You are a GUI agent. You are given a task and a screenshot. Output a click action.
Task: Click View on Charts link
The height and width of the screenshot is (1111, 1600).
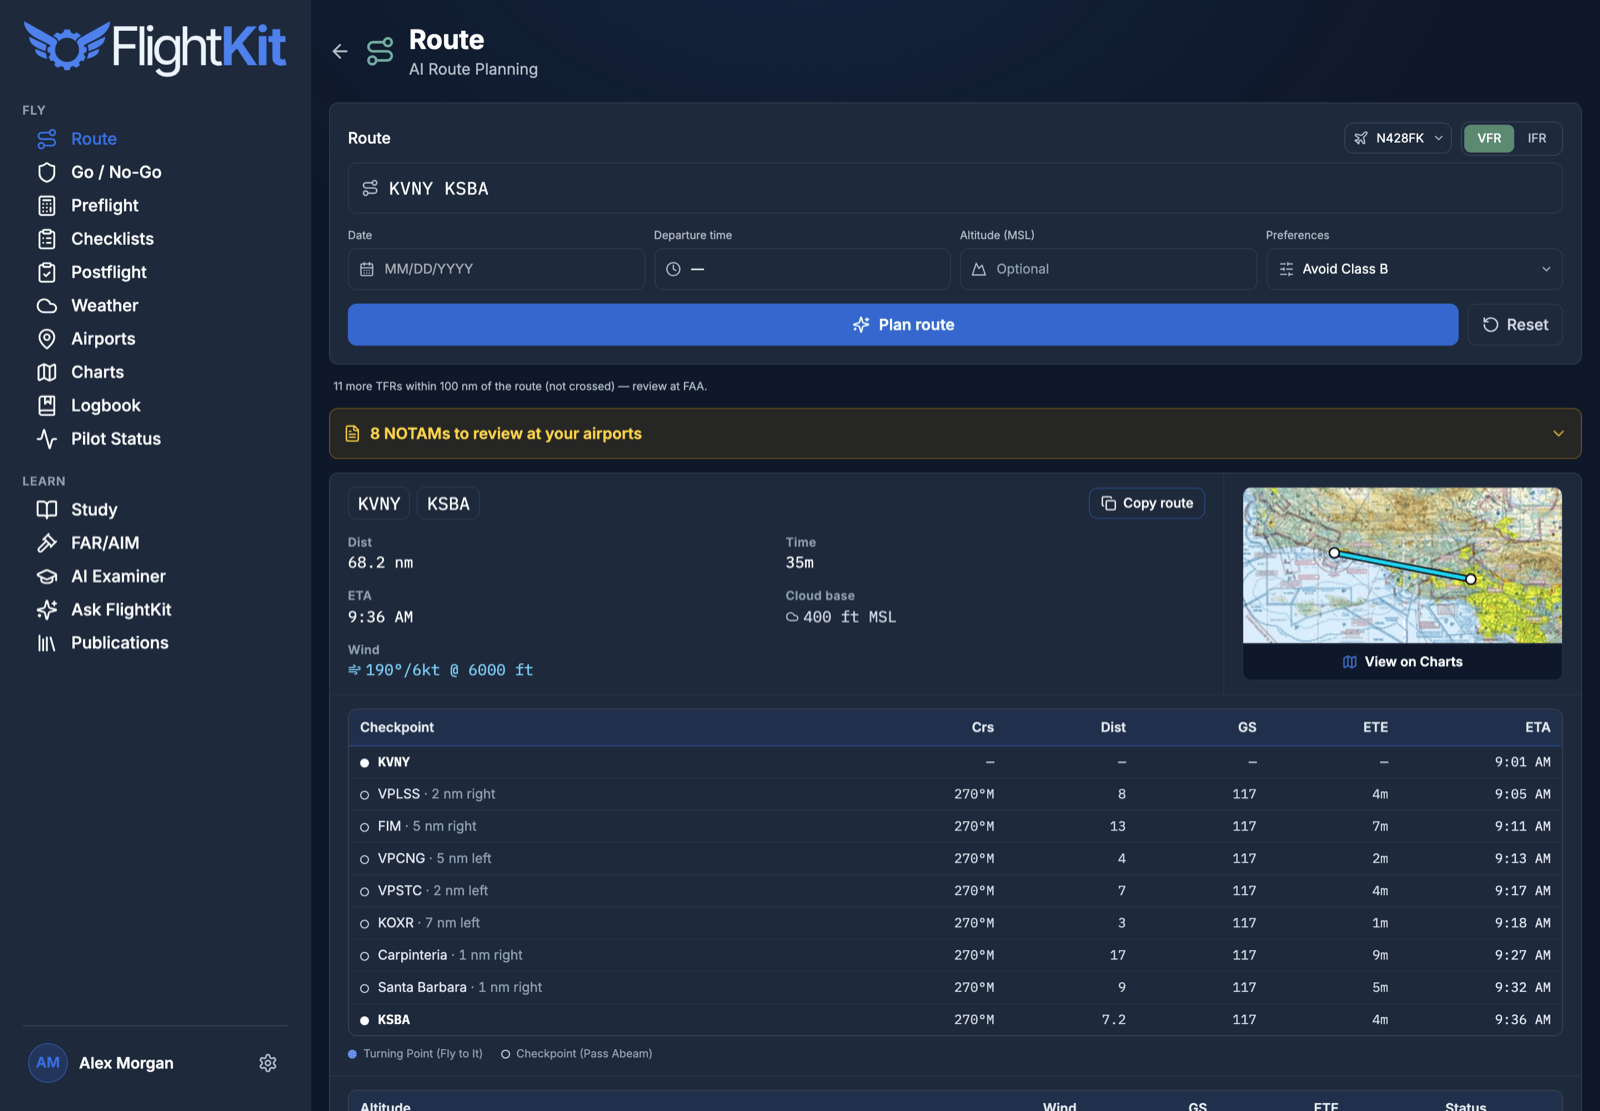coord(1402,662)
